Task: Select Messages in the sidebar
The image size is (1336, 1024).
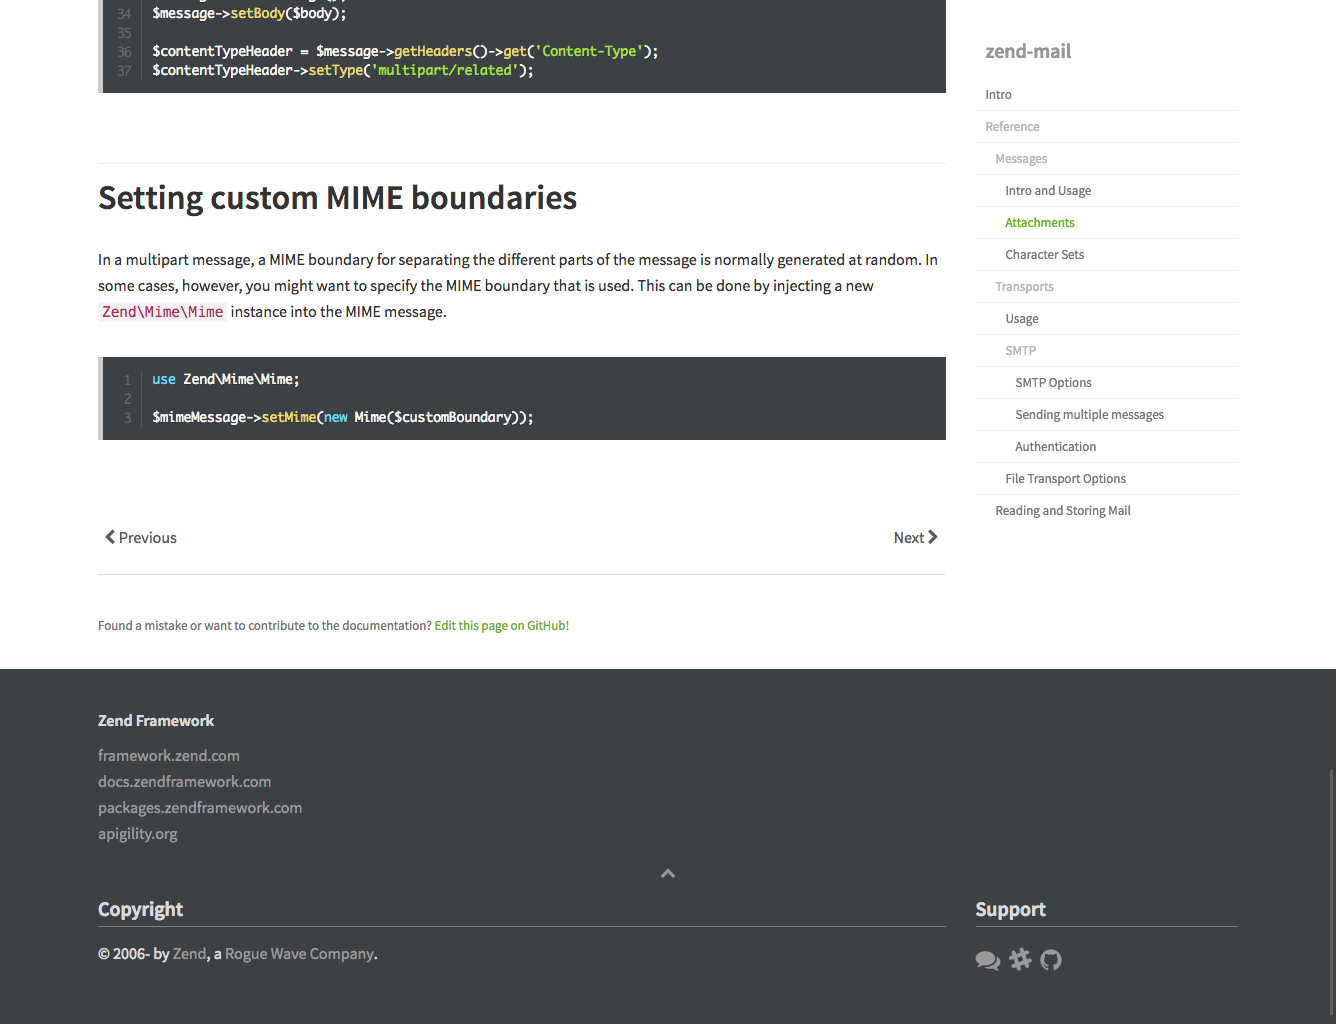Action: pyautogui.click(x=1107, y=159)
